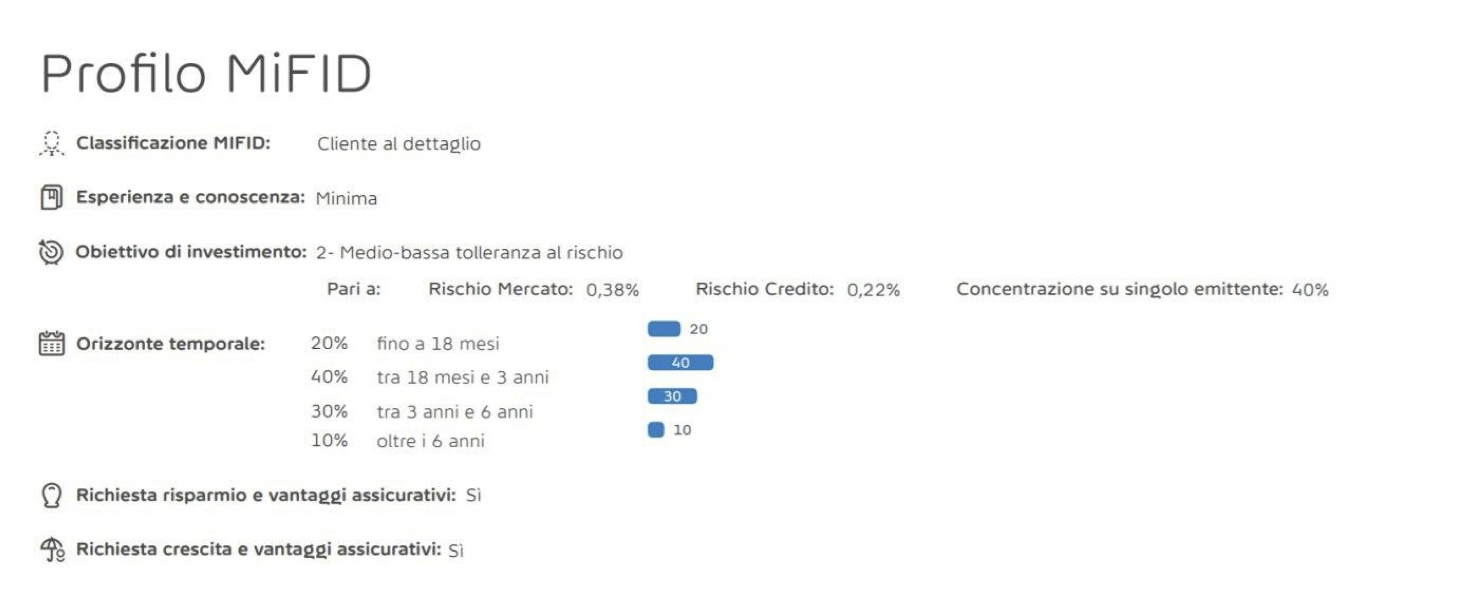The image size is (1462, 606).
Task: Click the fino a 18 mesi row
Action: tap(405, 343)
